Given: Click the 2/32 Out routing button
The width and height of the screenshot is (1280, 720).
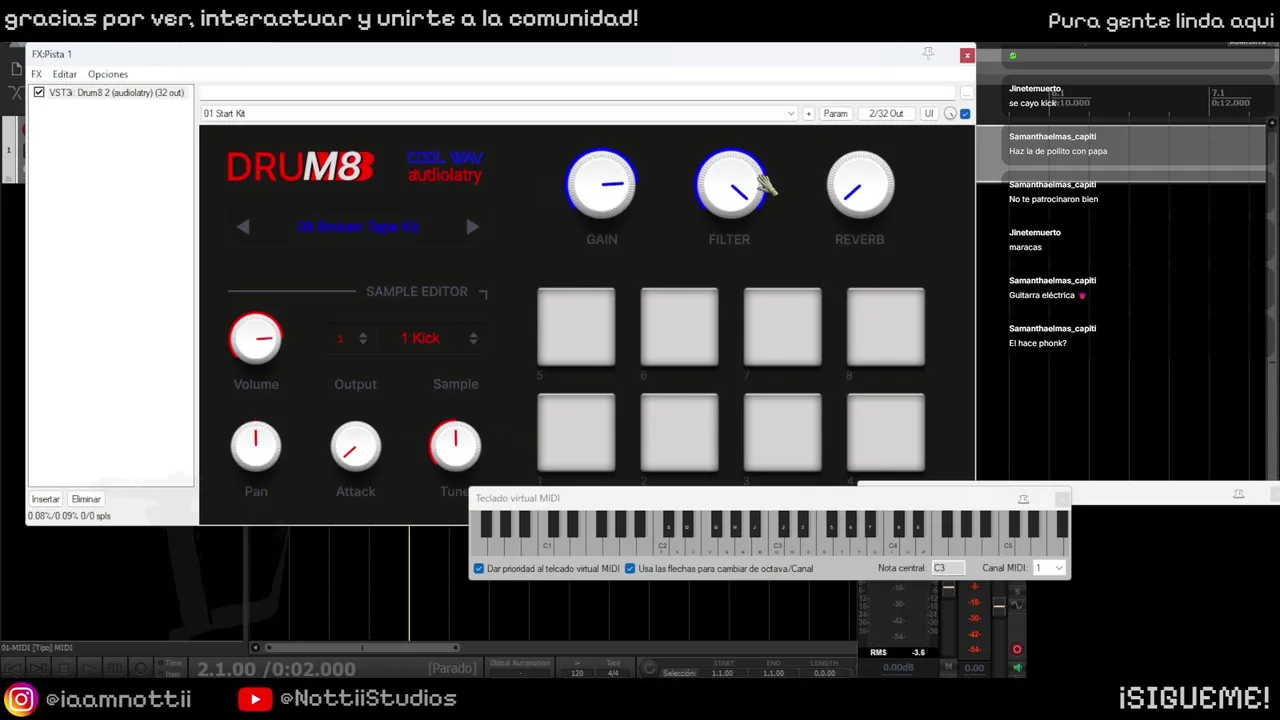Looking at the screenshot, I should (x=886, y=114).
